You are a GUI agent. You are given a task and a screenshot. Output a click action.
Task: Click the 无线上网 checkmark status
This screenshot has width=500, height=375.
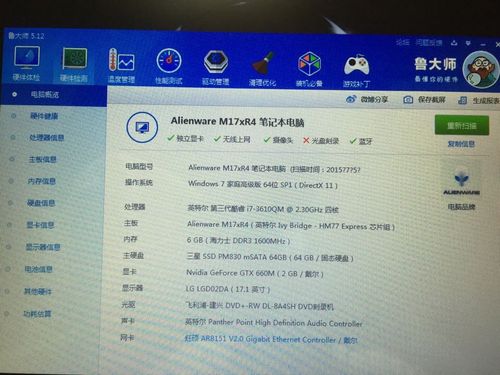click(x=232, y=139)
